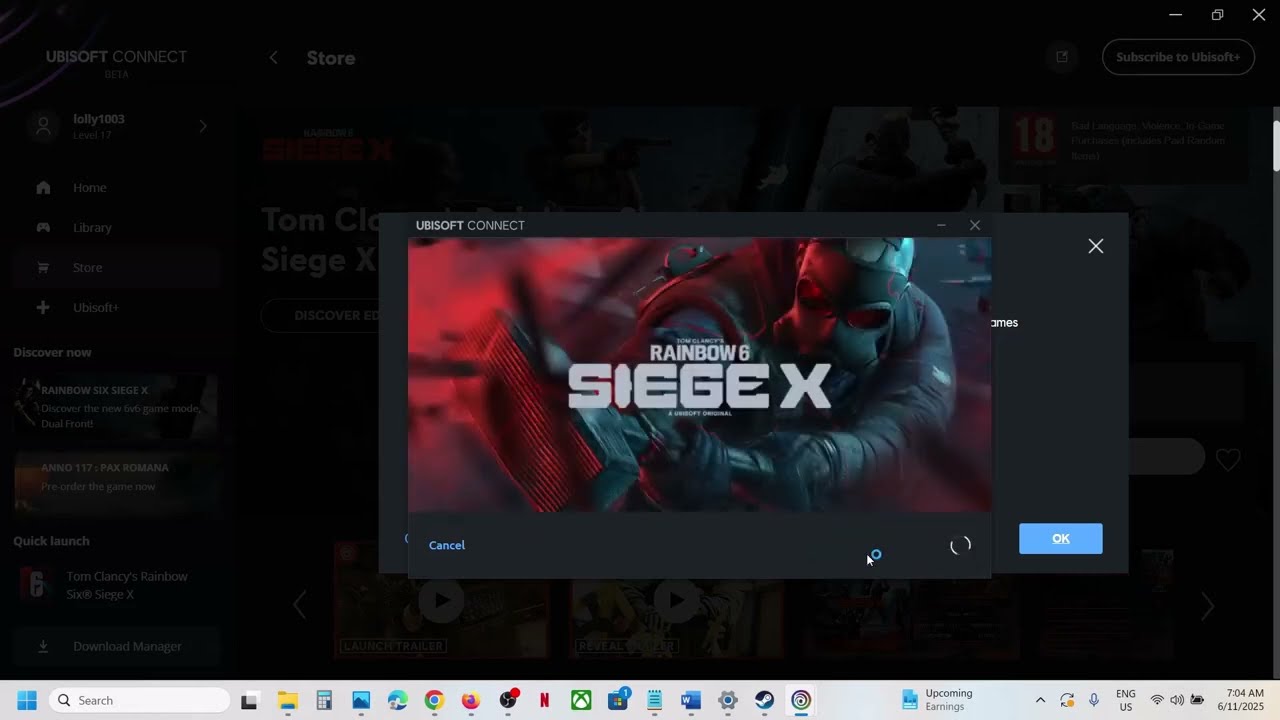The width and height of the screenshot is (1280, 720).
Task: Open Notepad from taskbar
Action: coord(654,700)
